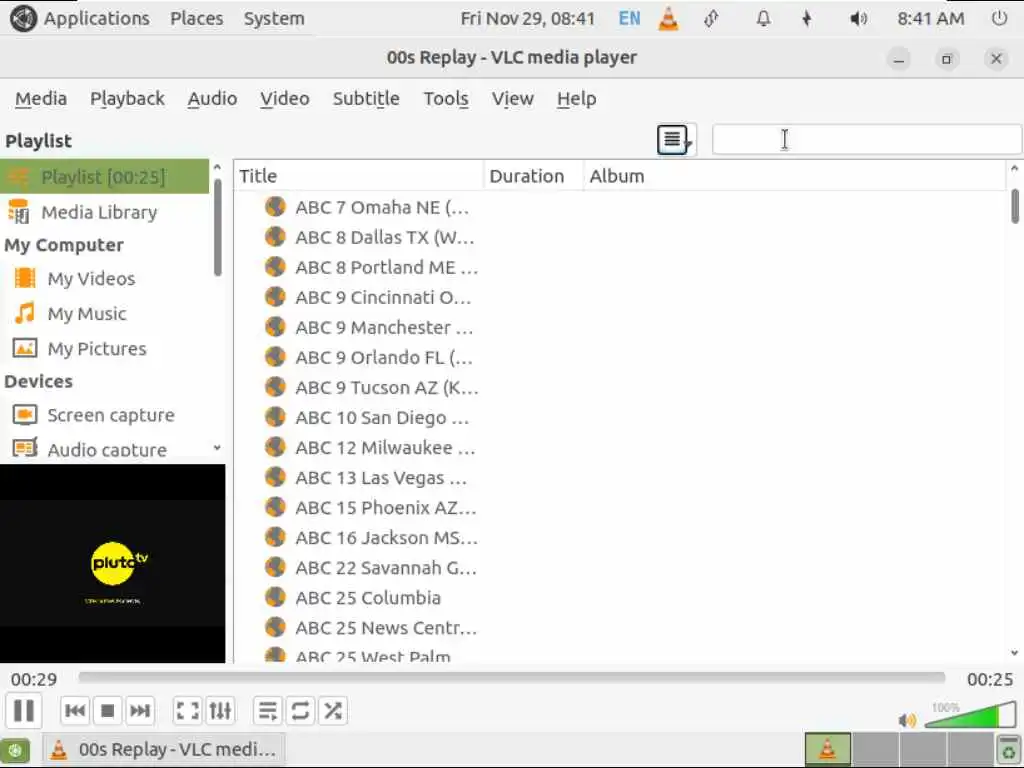Image resolution: width=1024 pixels, height=768 pixels.
Task: Click sidebar scroll down arrow
Action: pyautogui.click(x=217, y=448)
